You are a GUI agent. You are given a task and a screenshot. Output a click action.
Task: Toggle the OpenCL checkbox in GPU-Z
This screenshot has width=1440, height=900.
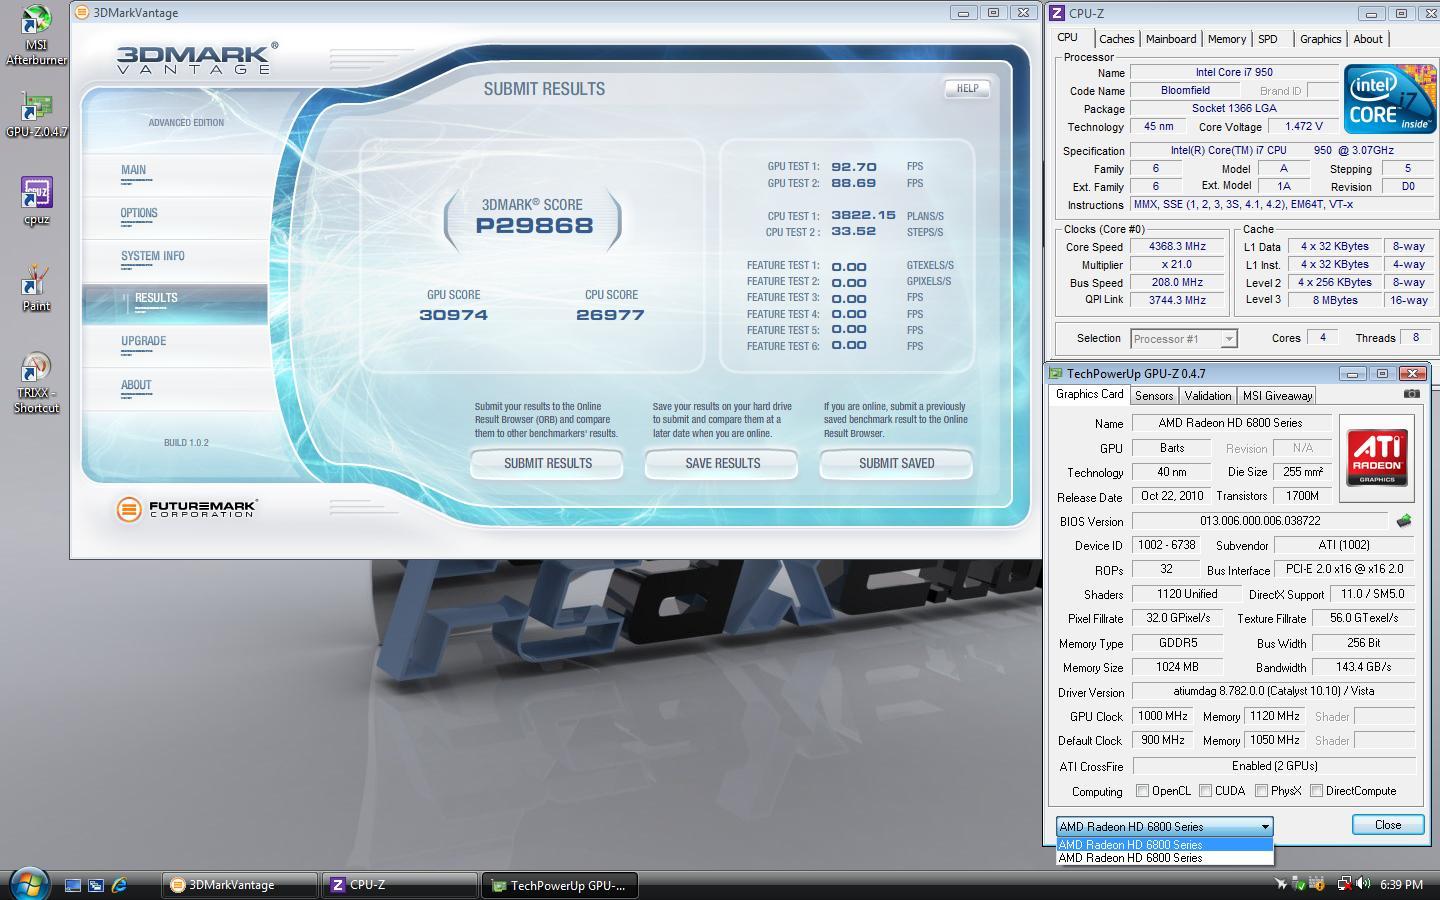pyautogui.click(x=1142, y=790)
